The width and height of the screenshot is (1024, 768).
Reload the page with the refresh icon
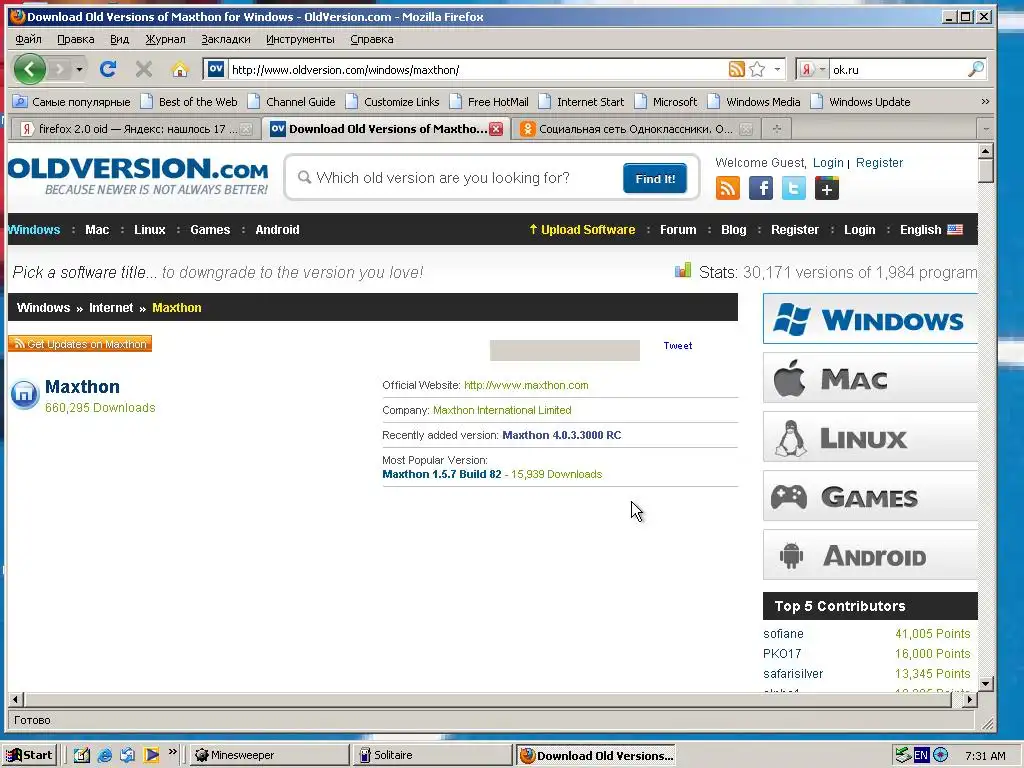point(108,69)
